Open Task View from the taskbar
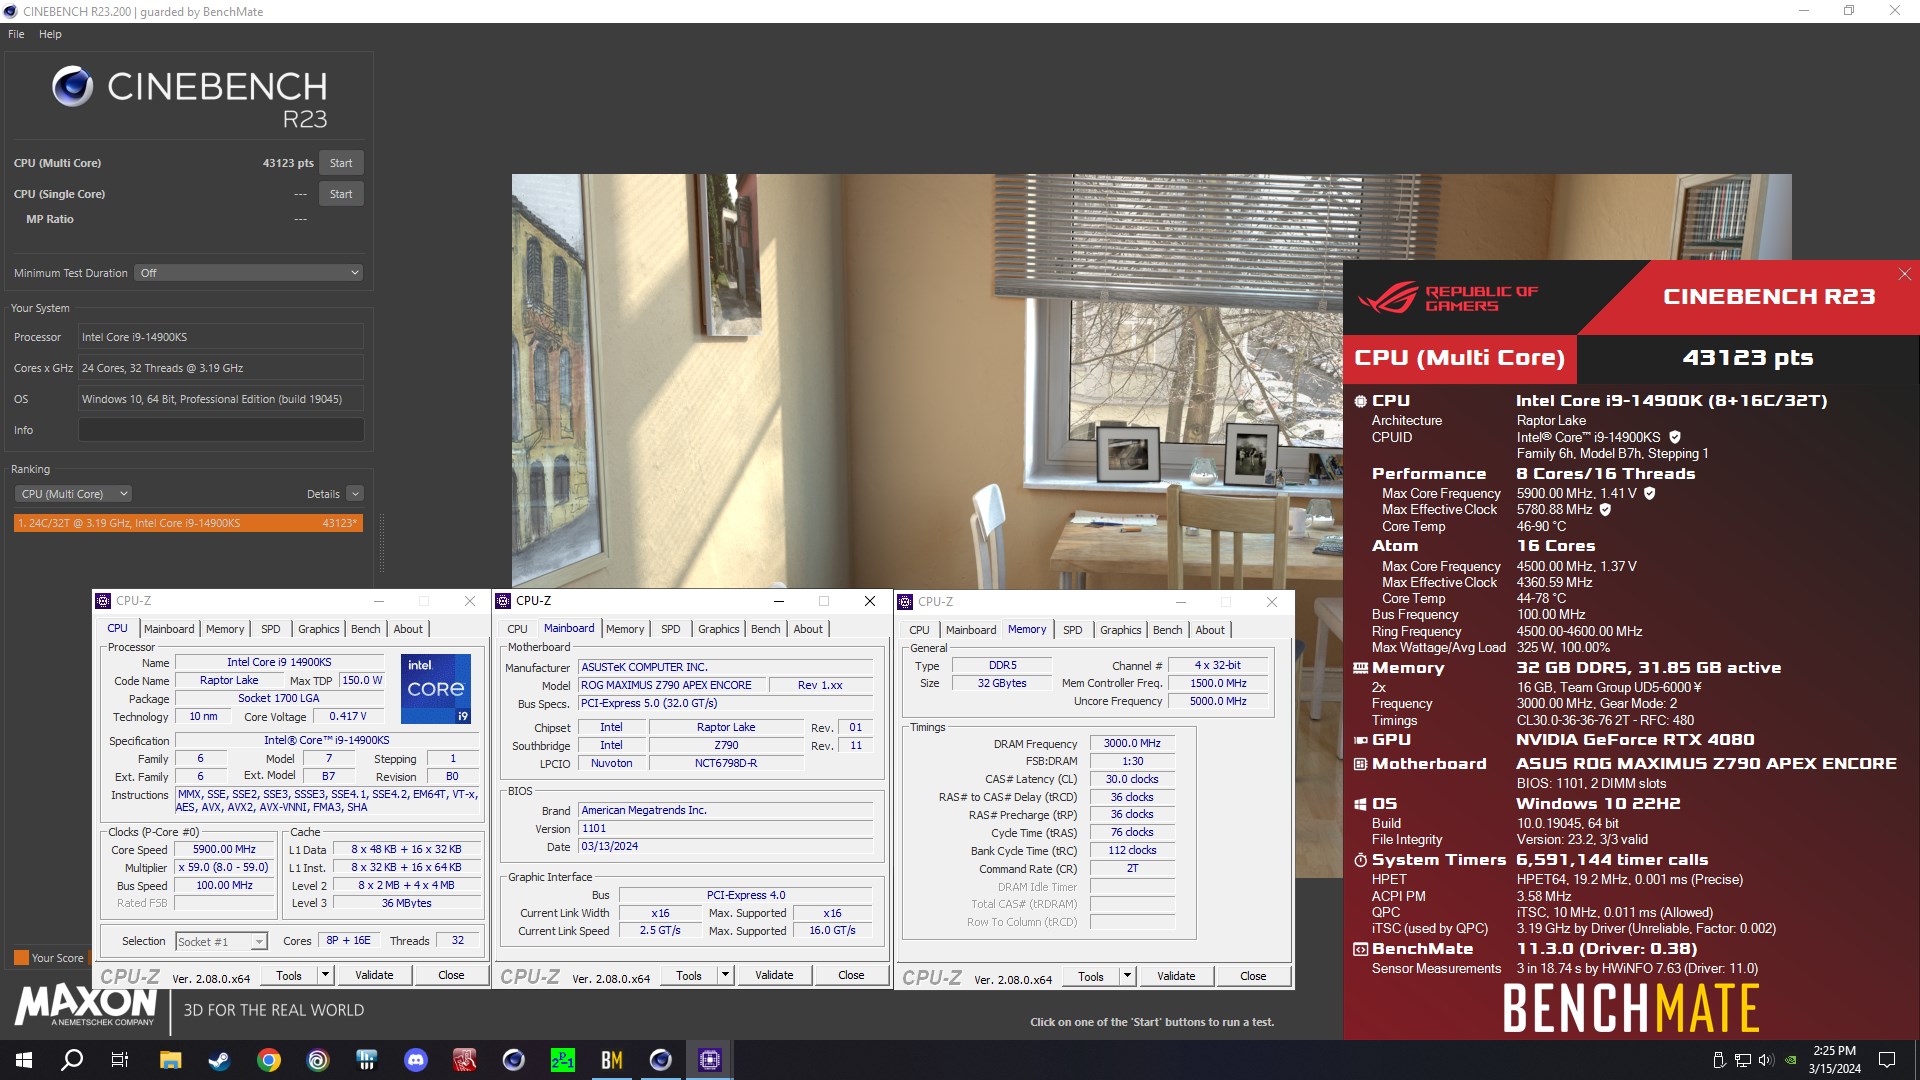Screen dimensions: 1920x1080 tap(120, 1060)
